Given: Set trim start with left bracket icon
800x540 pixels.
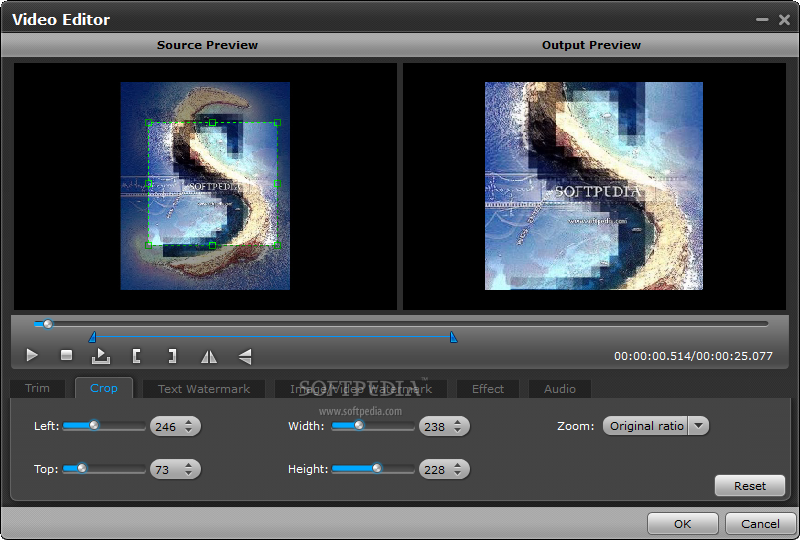Looking at the screenshot, I should [136, 356].
